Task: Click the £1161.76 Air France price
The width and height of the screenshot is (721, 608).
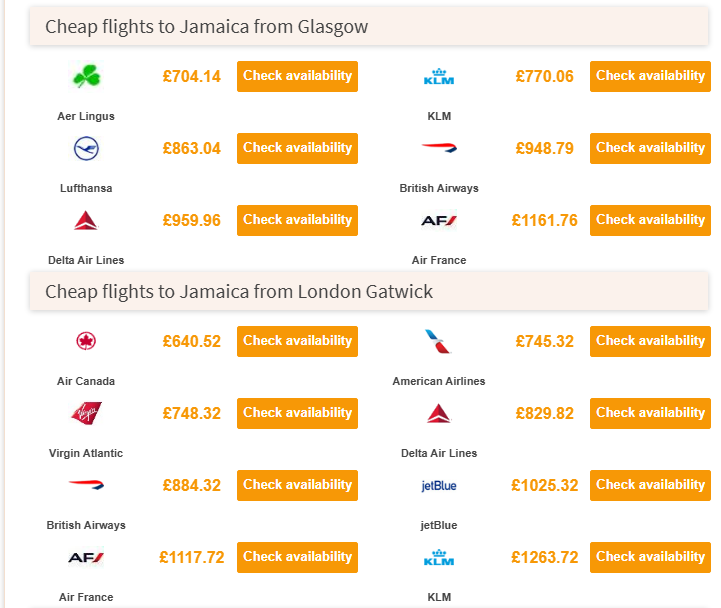Action: tap(544, 220)
